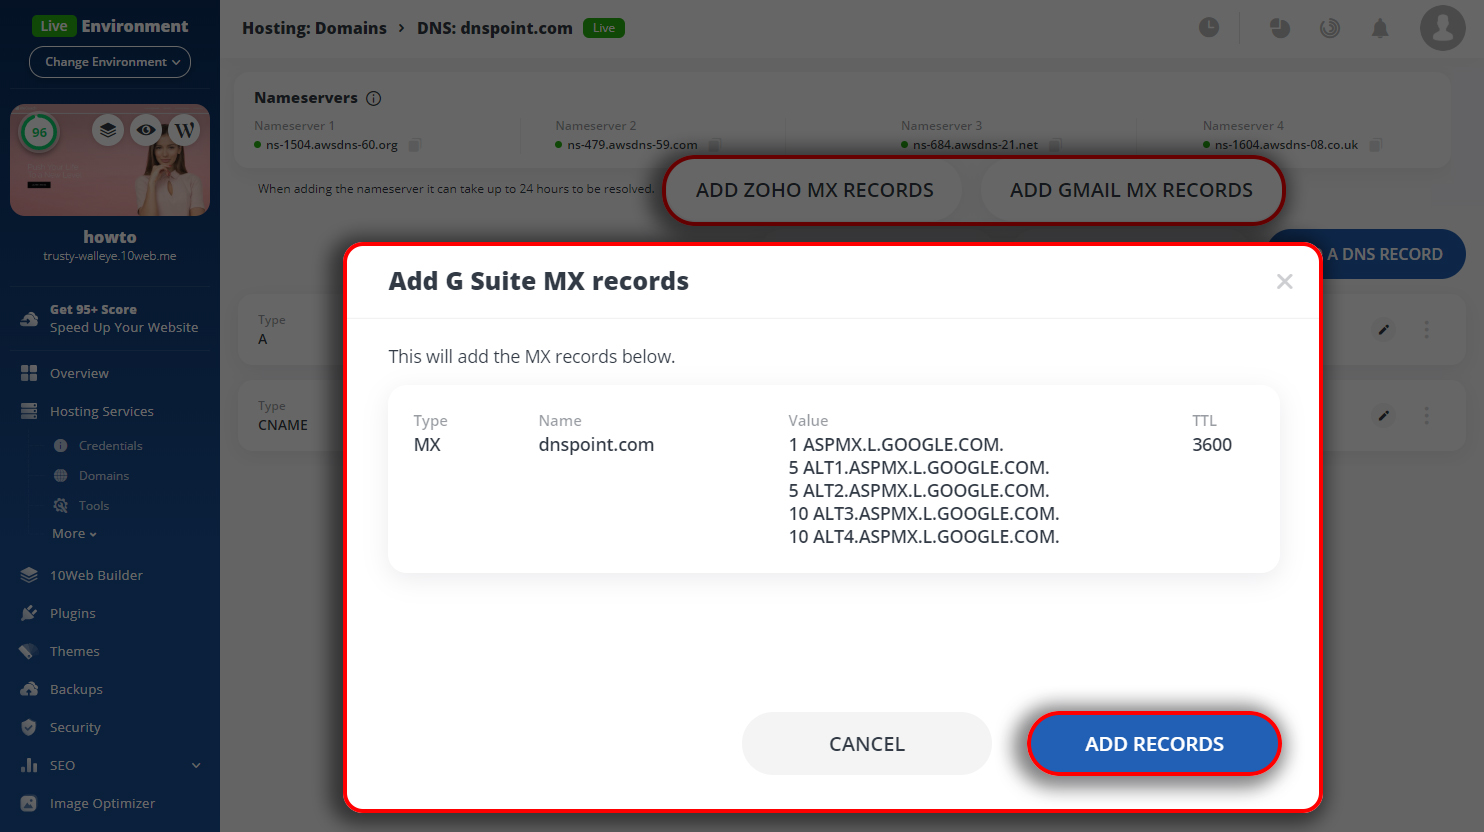Screen dimensions: 1484x832
Task: Open Backups in sidebar
Action: 76,689
